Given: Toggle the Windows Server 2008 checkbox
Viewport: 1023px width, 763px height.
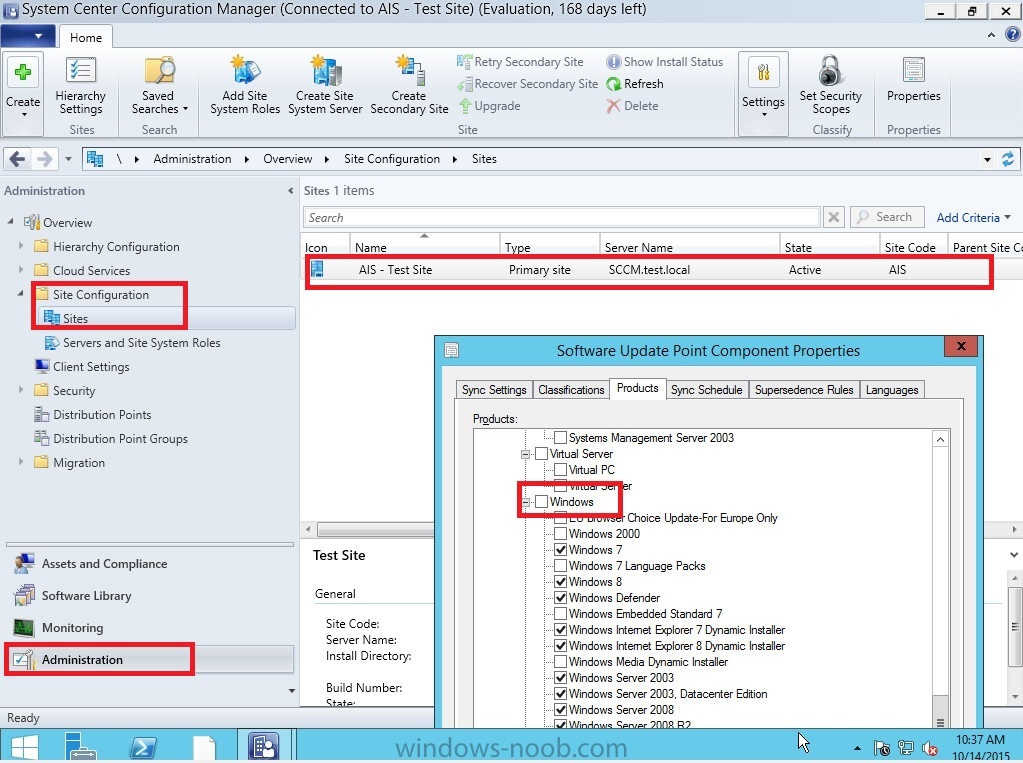Looking at the screenshot, I should tap(560, 709).
